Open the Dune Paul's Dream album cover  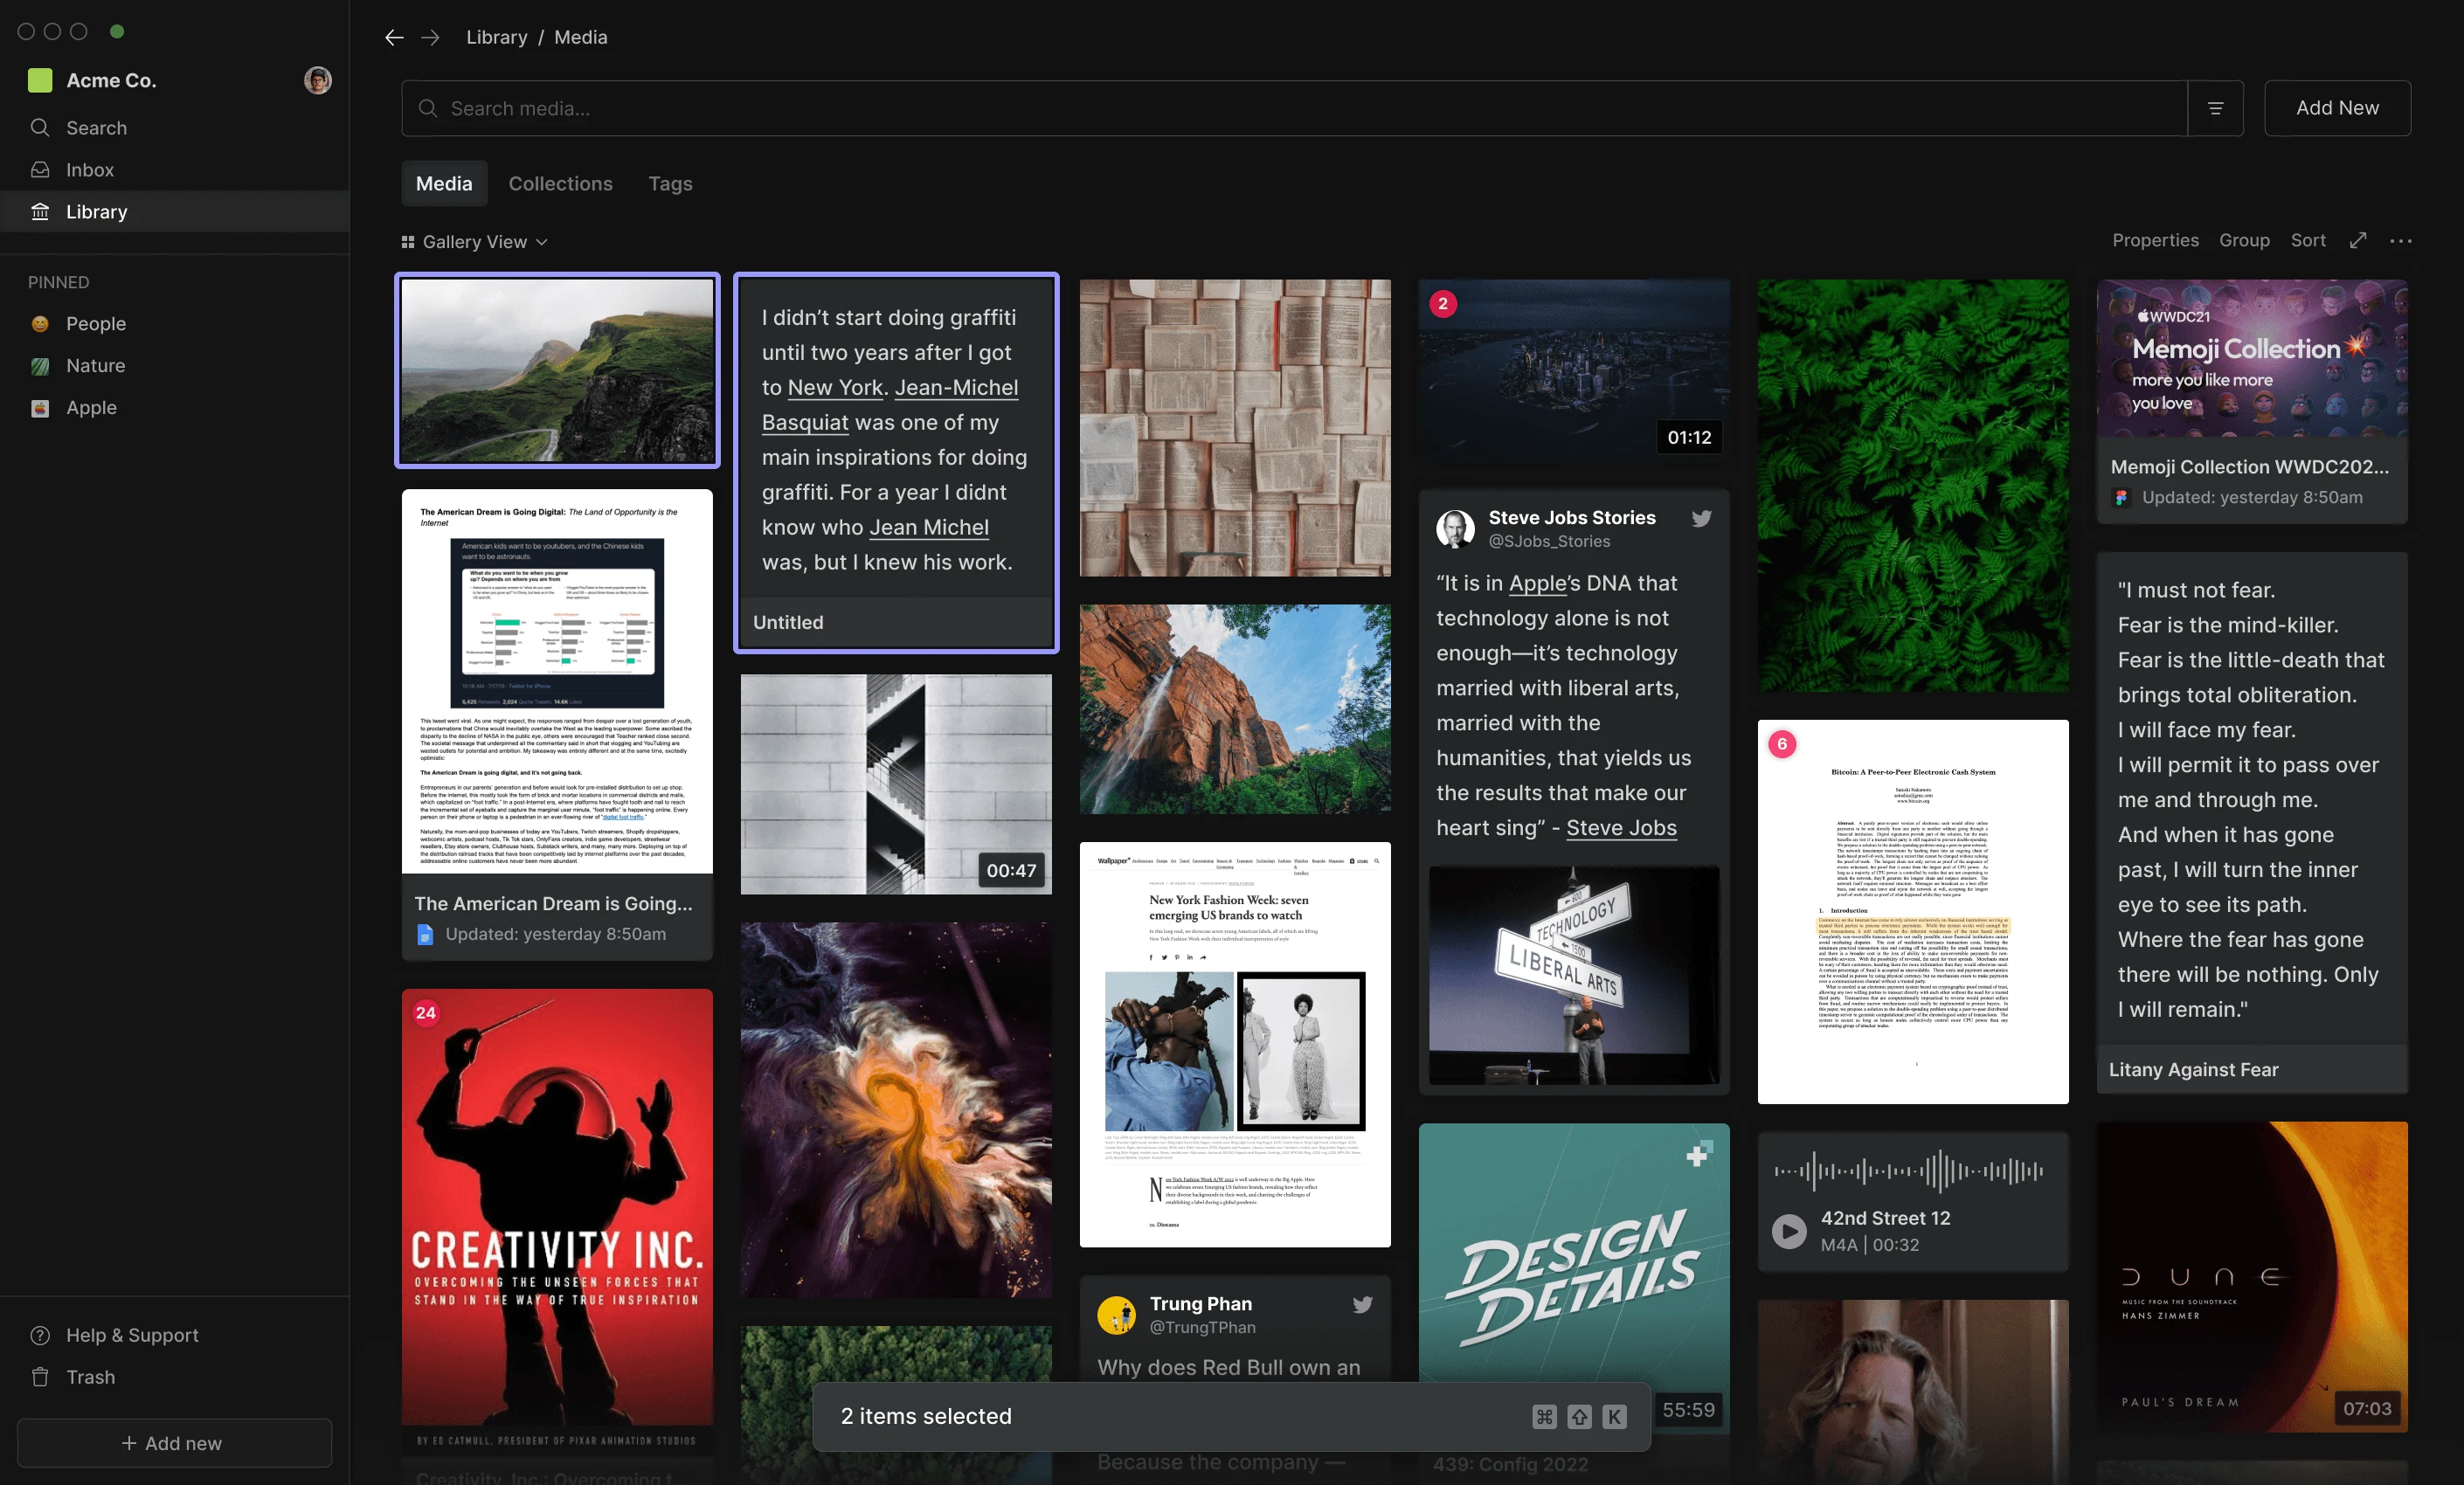[x=2251, y=1276]
